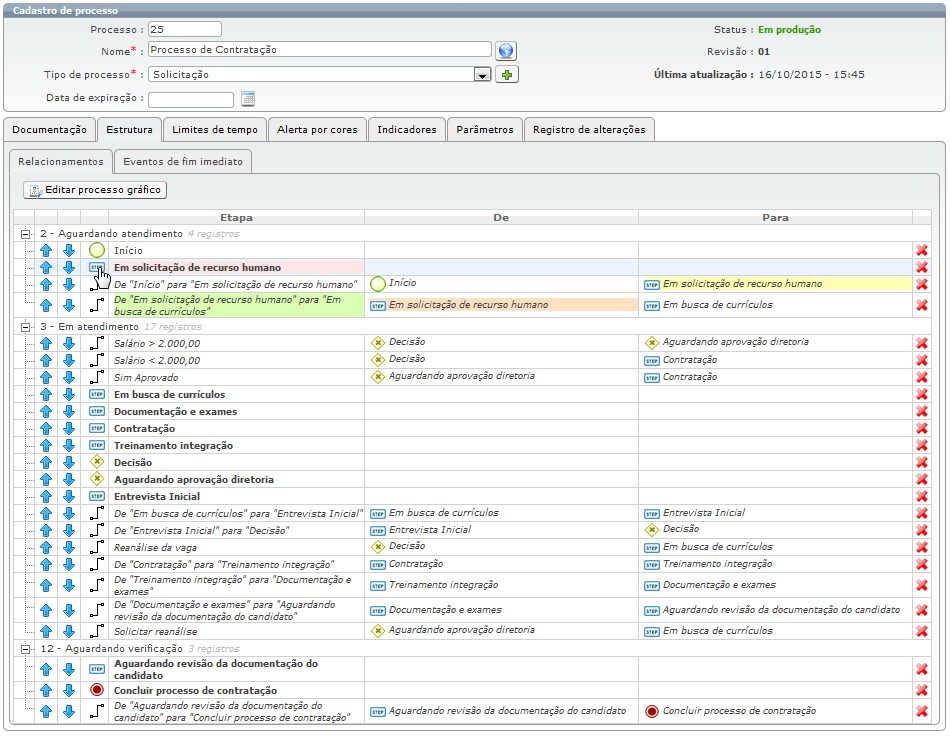The width and height of the screenshot is (950, 737).
Task: Open the calendar icon for Data de expiração
Action: [248, 98]
